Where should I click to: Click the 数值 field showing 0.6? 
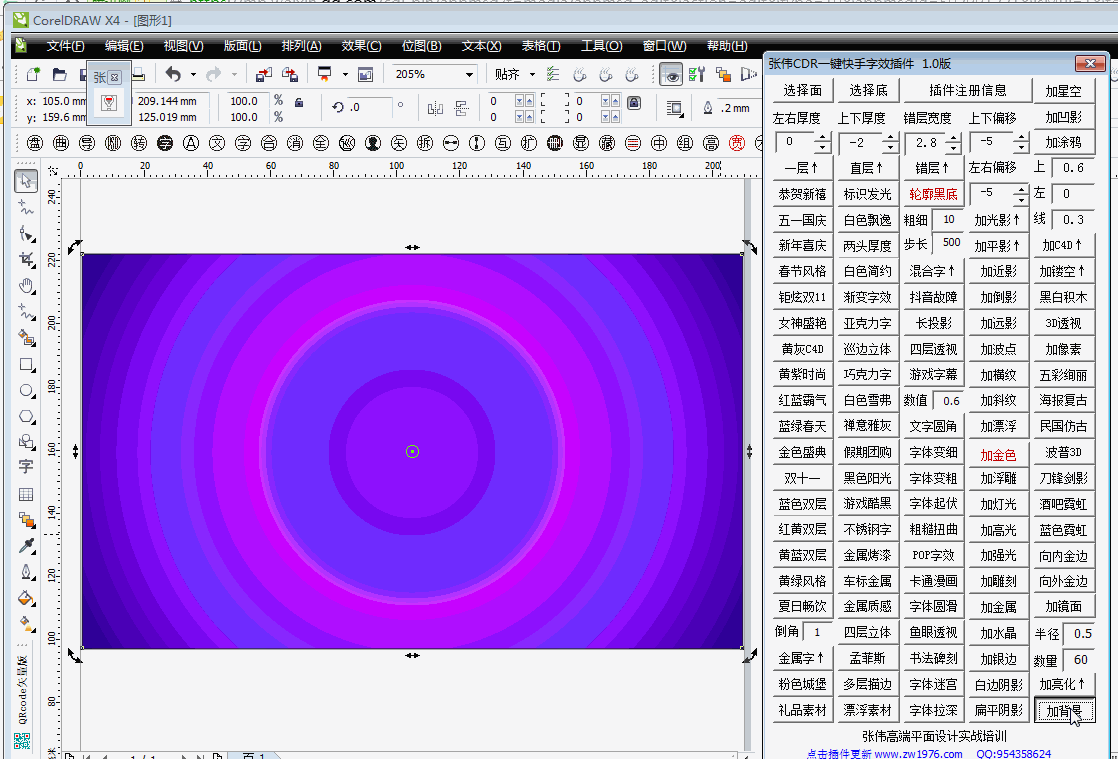(948, 401)
